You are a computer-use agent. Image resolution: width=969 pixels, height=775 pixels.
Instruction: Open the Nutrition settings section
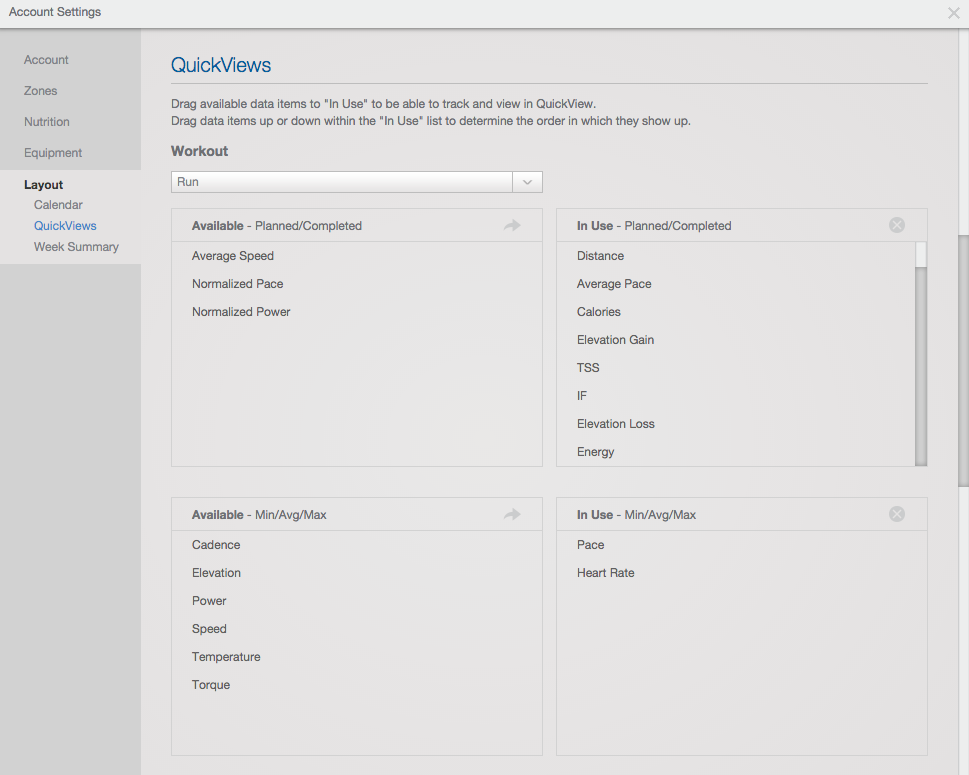coord(47,122)
